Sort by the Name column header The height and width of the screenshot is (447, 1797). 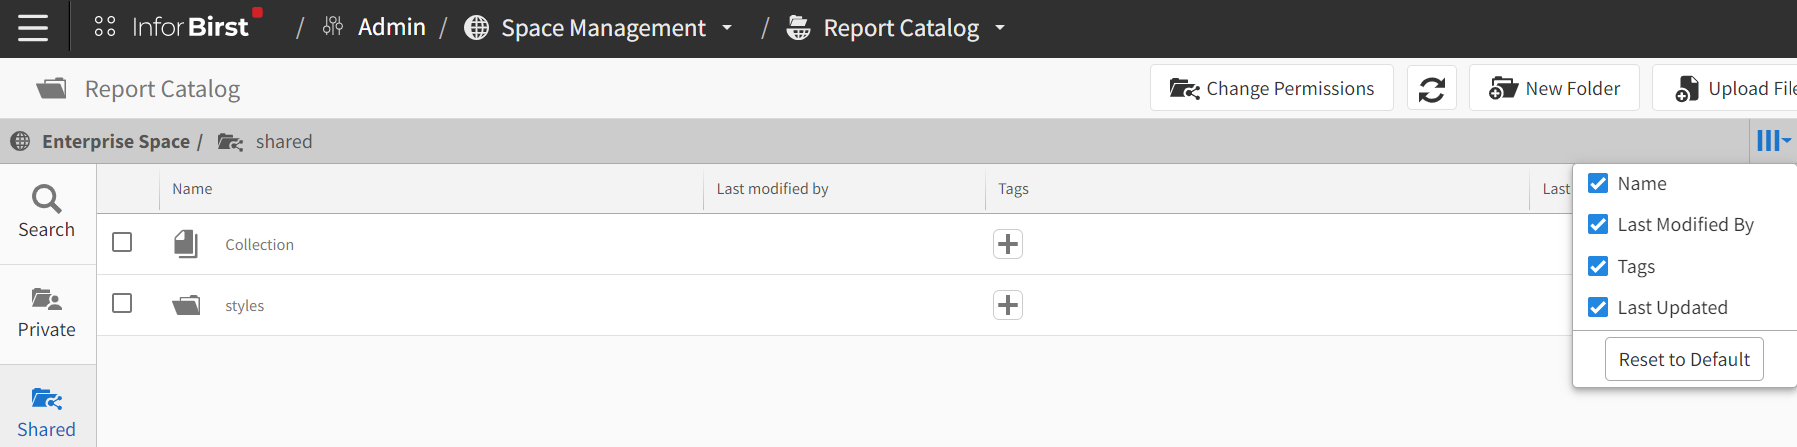[192, 188]
